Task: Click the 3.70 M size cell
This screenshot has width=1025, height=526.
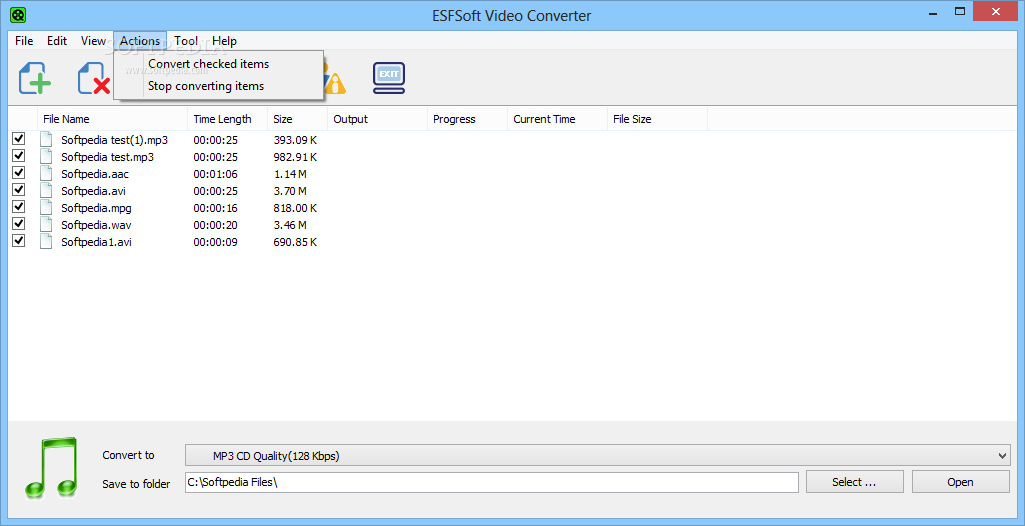Action: (290, 191)
